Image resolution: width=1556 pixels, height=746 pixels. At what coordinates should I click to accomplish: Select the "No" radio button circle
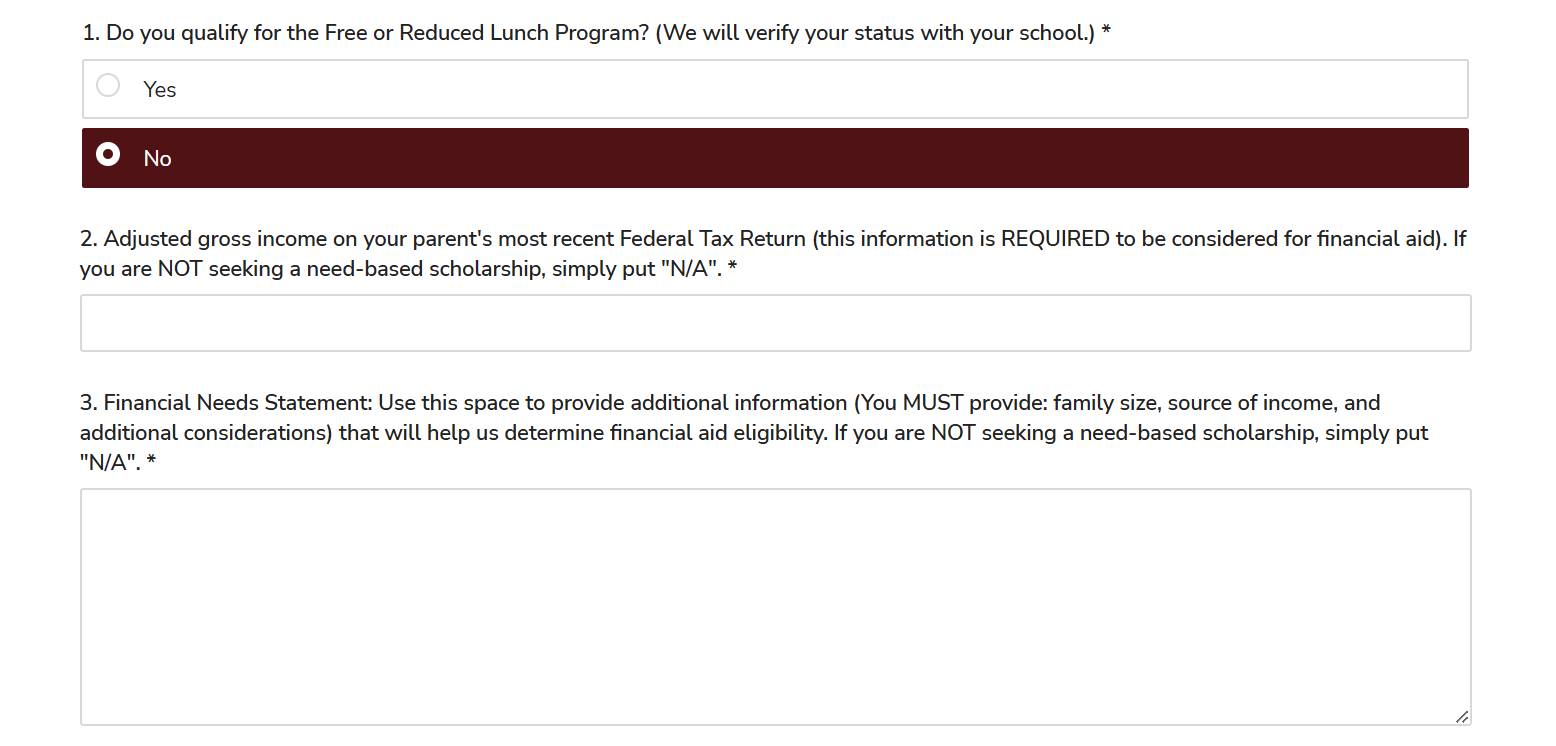108,155
